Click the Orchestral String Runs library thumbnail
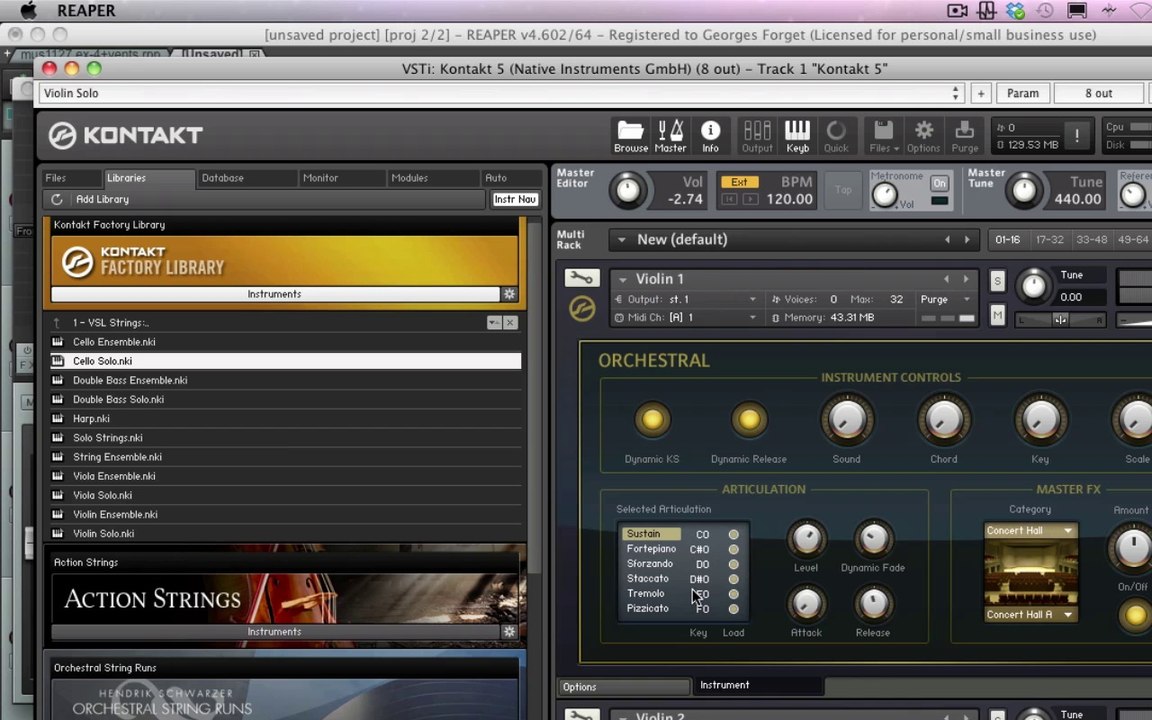 [x=285, y=700]
